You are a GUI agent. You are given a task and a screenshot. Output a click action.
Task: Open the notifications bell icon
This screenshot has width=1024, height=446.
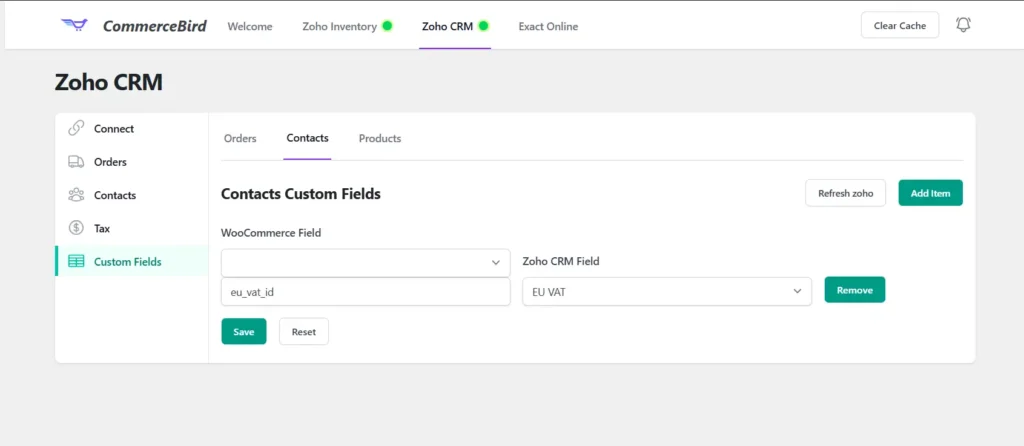(963, 25)
